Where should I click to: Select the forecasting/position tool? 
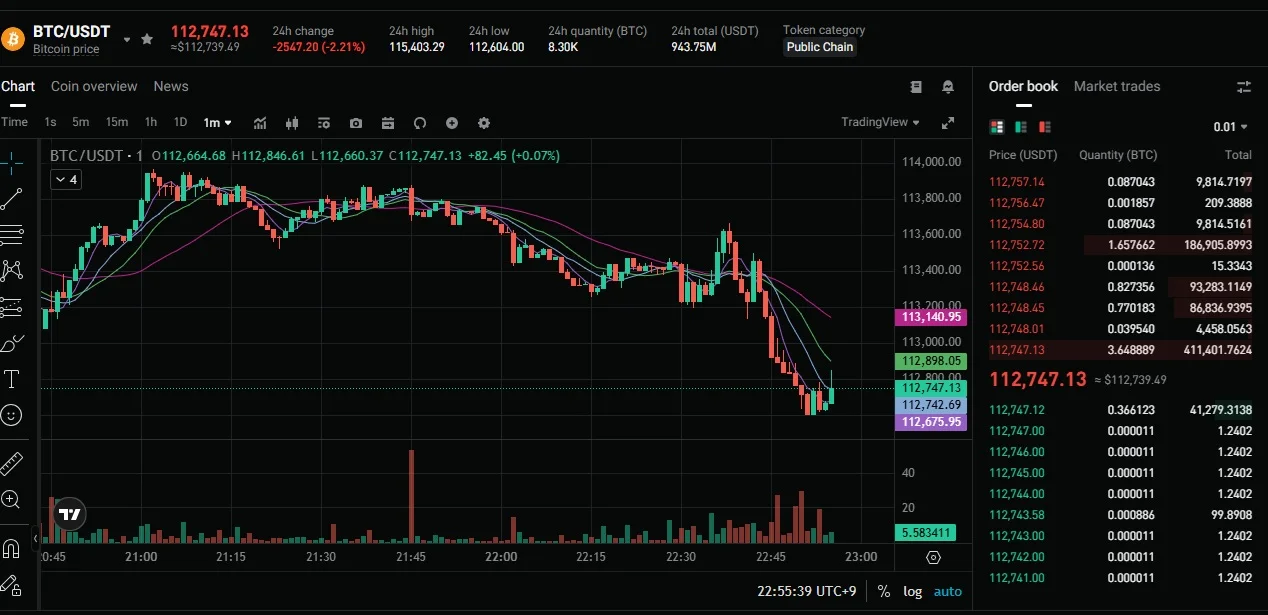pyautogui.click(x=12, y=306)
